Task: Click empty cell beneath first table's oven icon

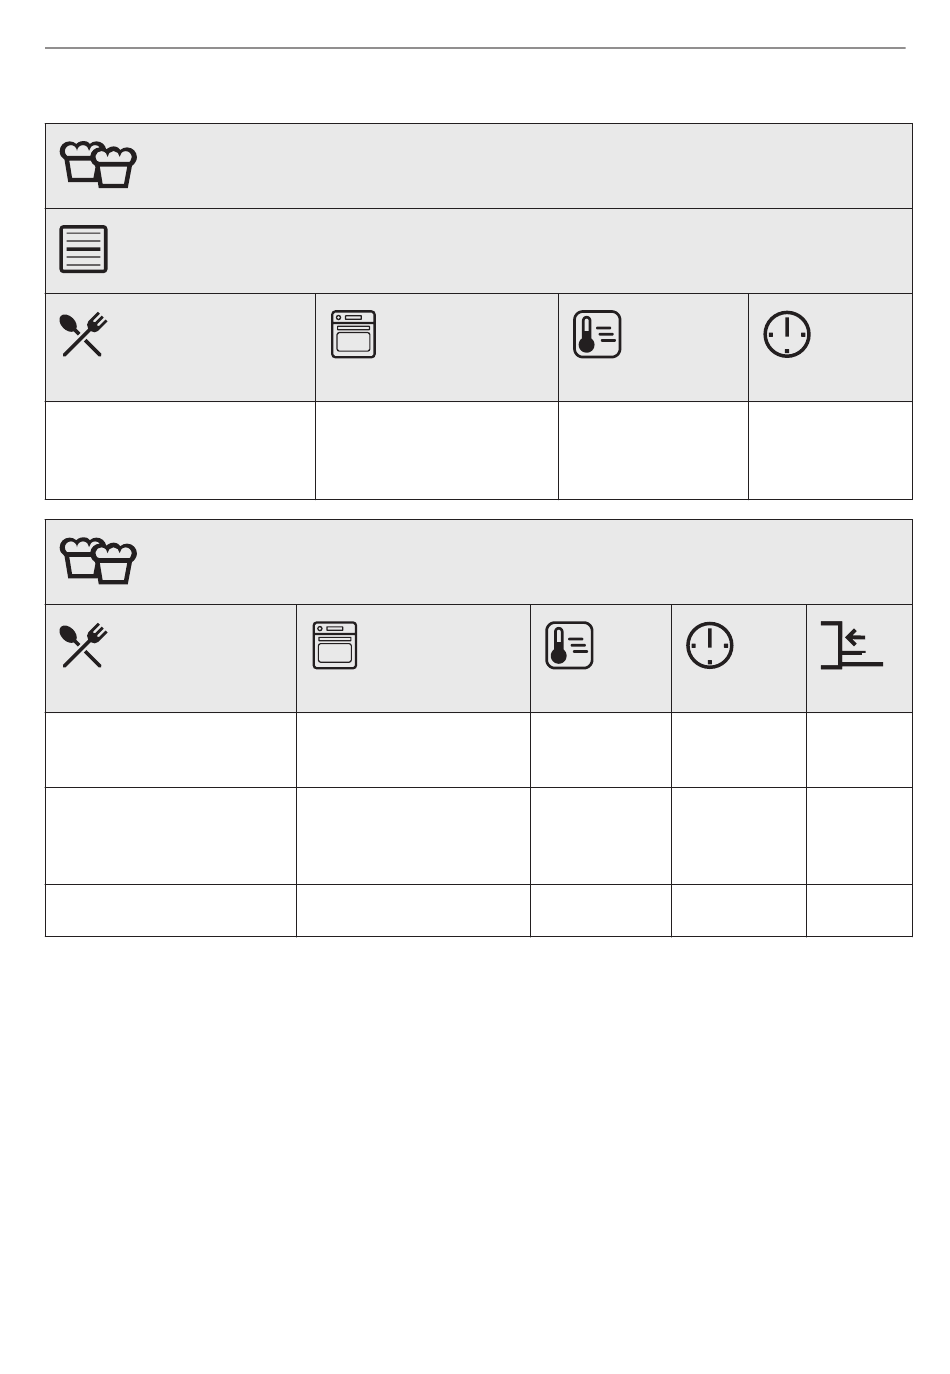Action: [437, 450]
